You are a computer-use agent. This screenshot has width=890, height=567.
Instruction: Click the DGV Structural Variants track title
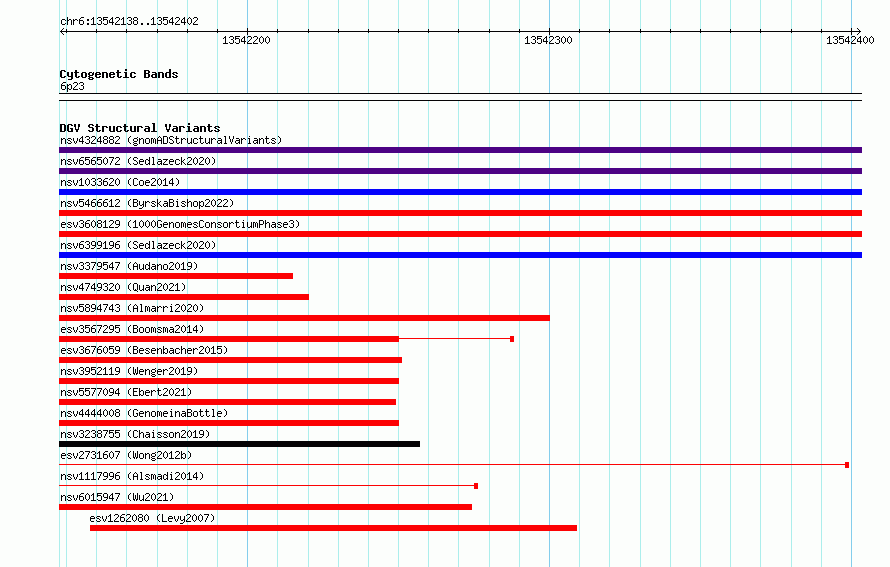click(140, 128)
